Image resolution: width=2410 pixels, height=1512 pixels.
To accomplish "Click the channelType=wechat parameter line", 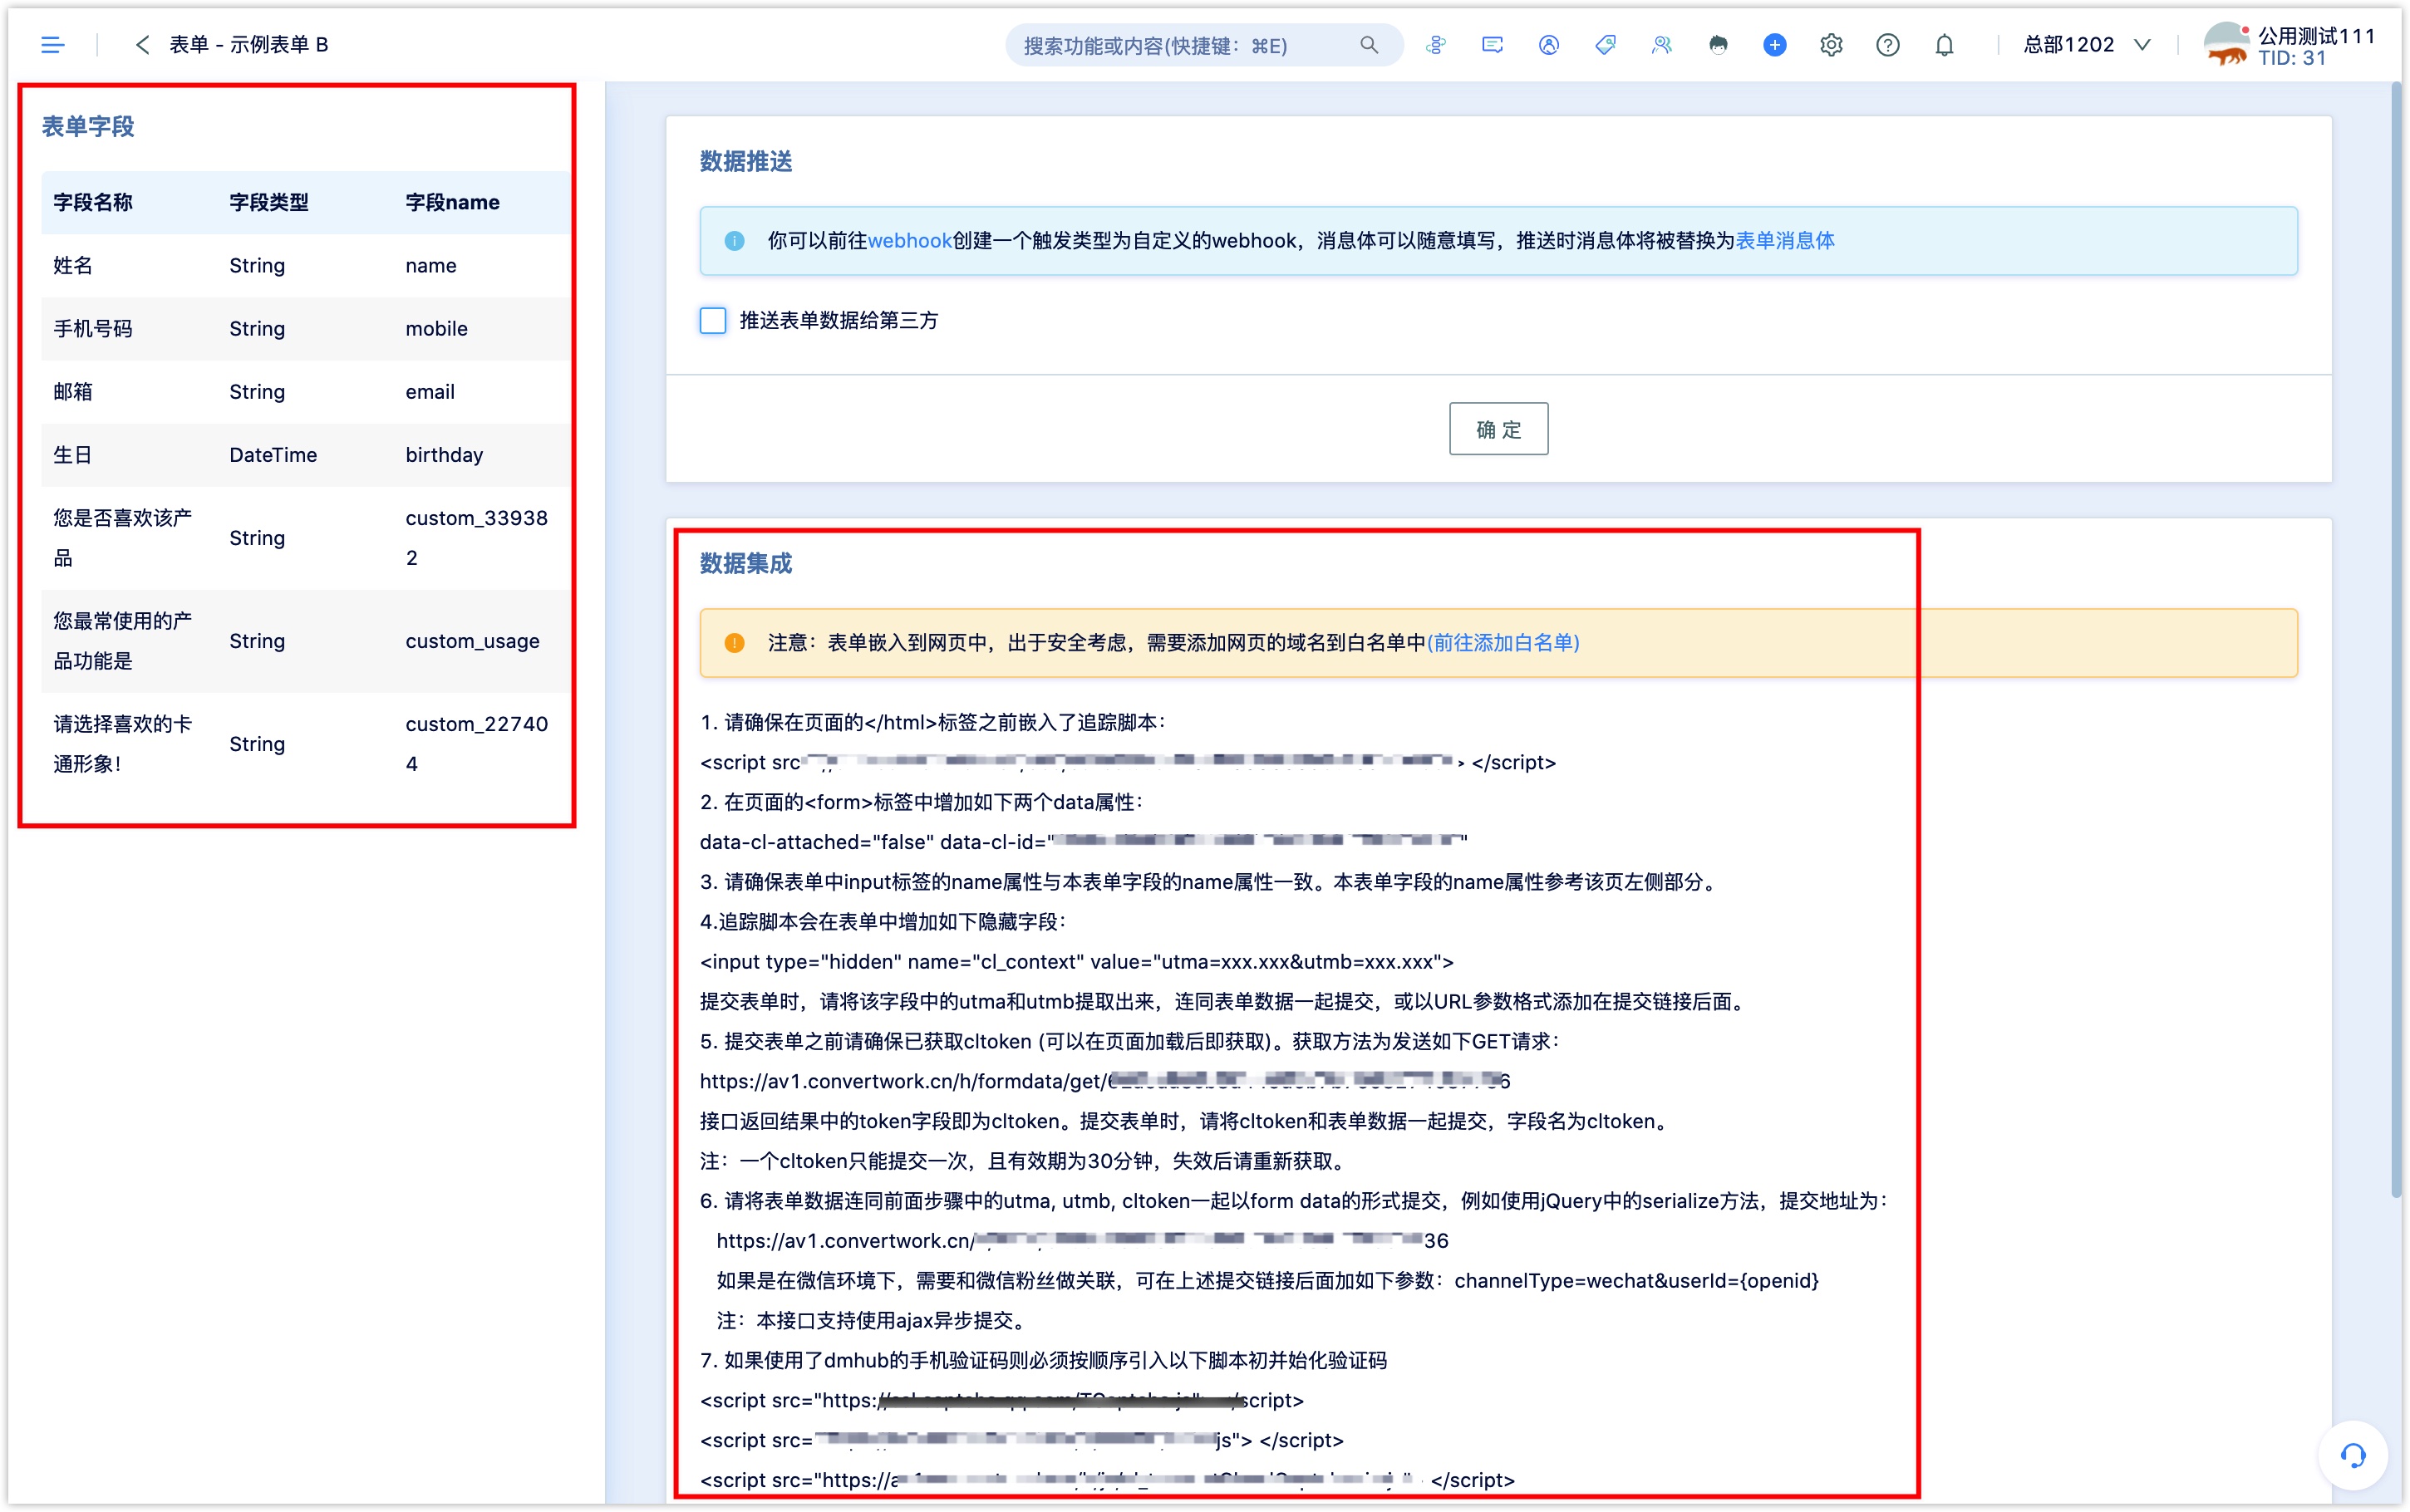I will click(1267, 1281).
